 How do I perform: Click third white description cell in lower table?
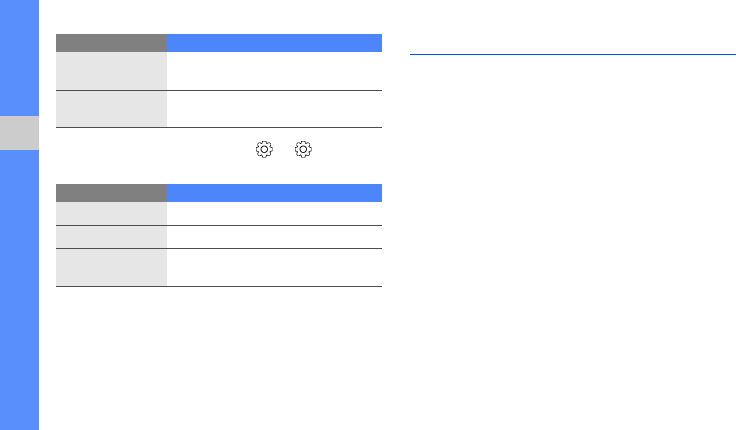coord(274,267)
